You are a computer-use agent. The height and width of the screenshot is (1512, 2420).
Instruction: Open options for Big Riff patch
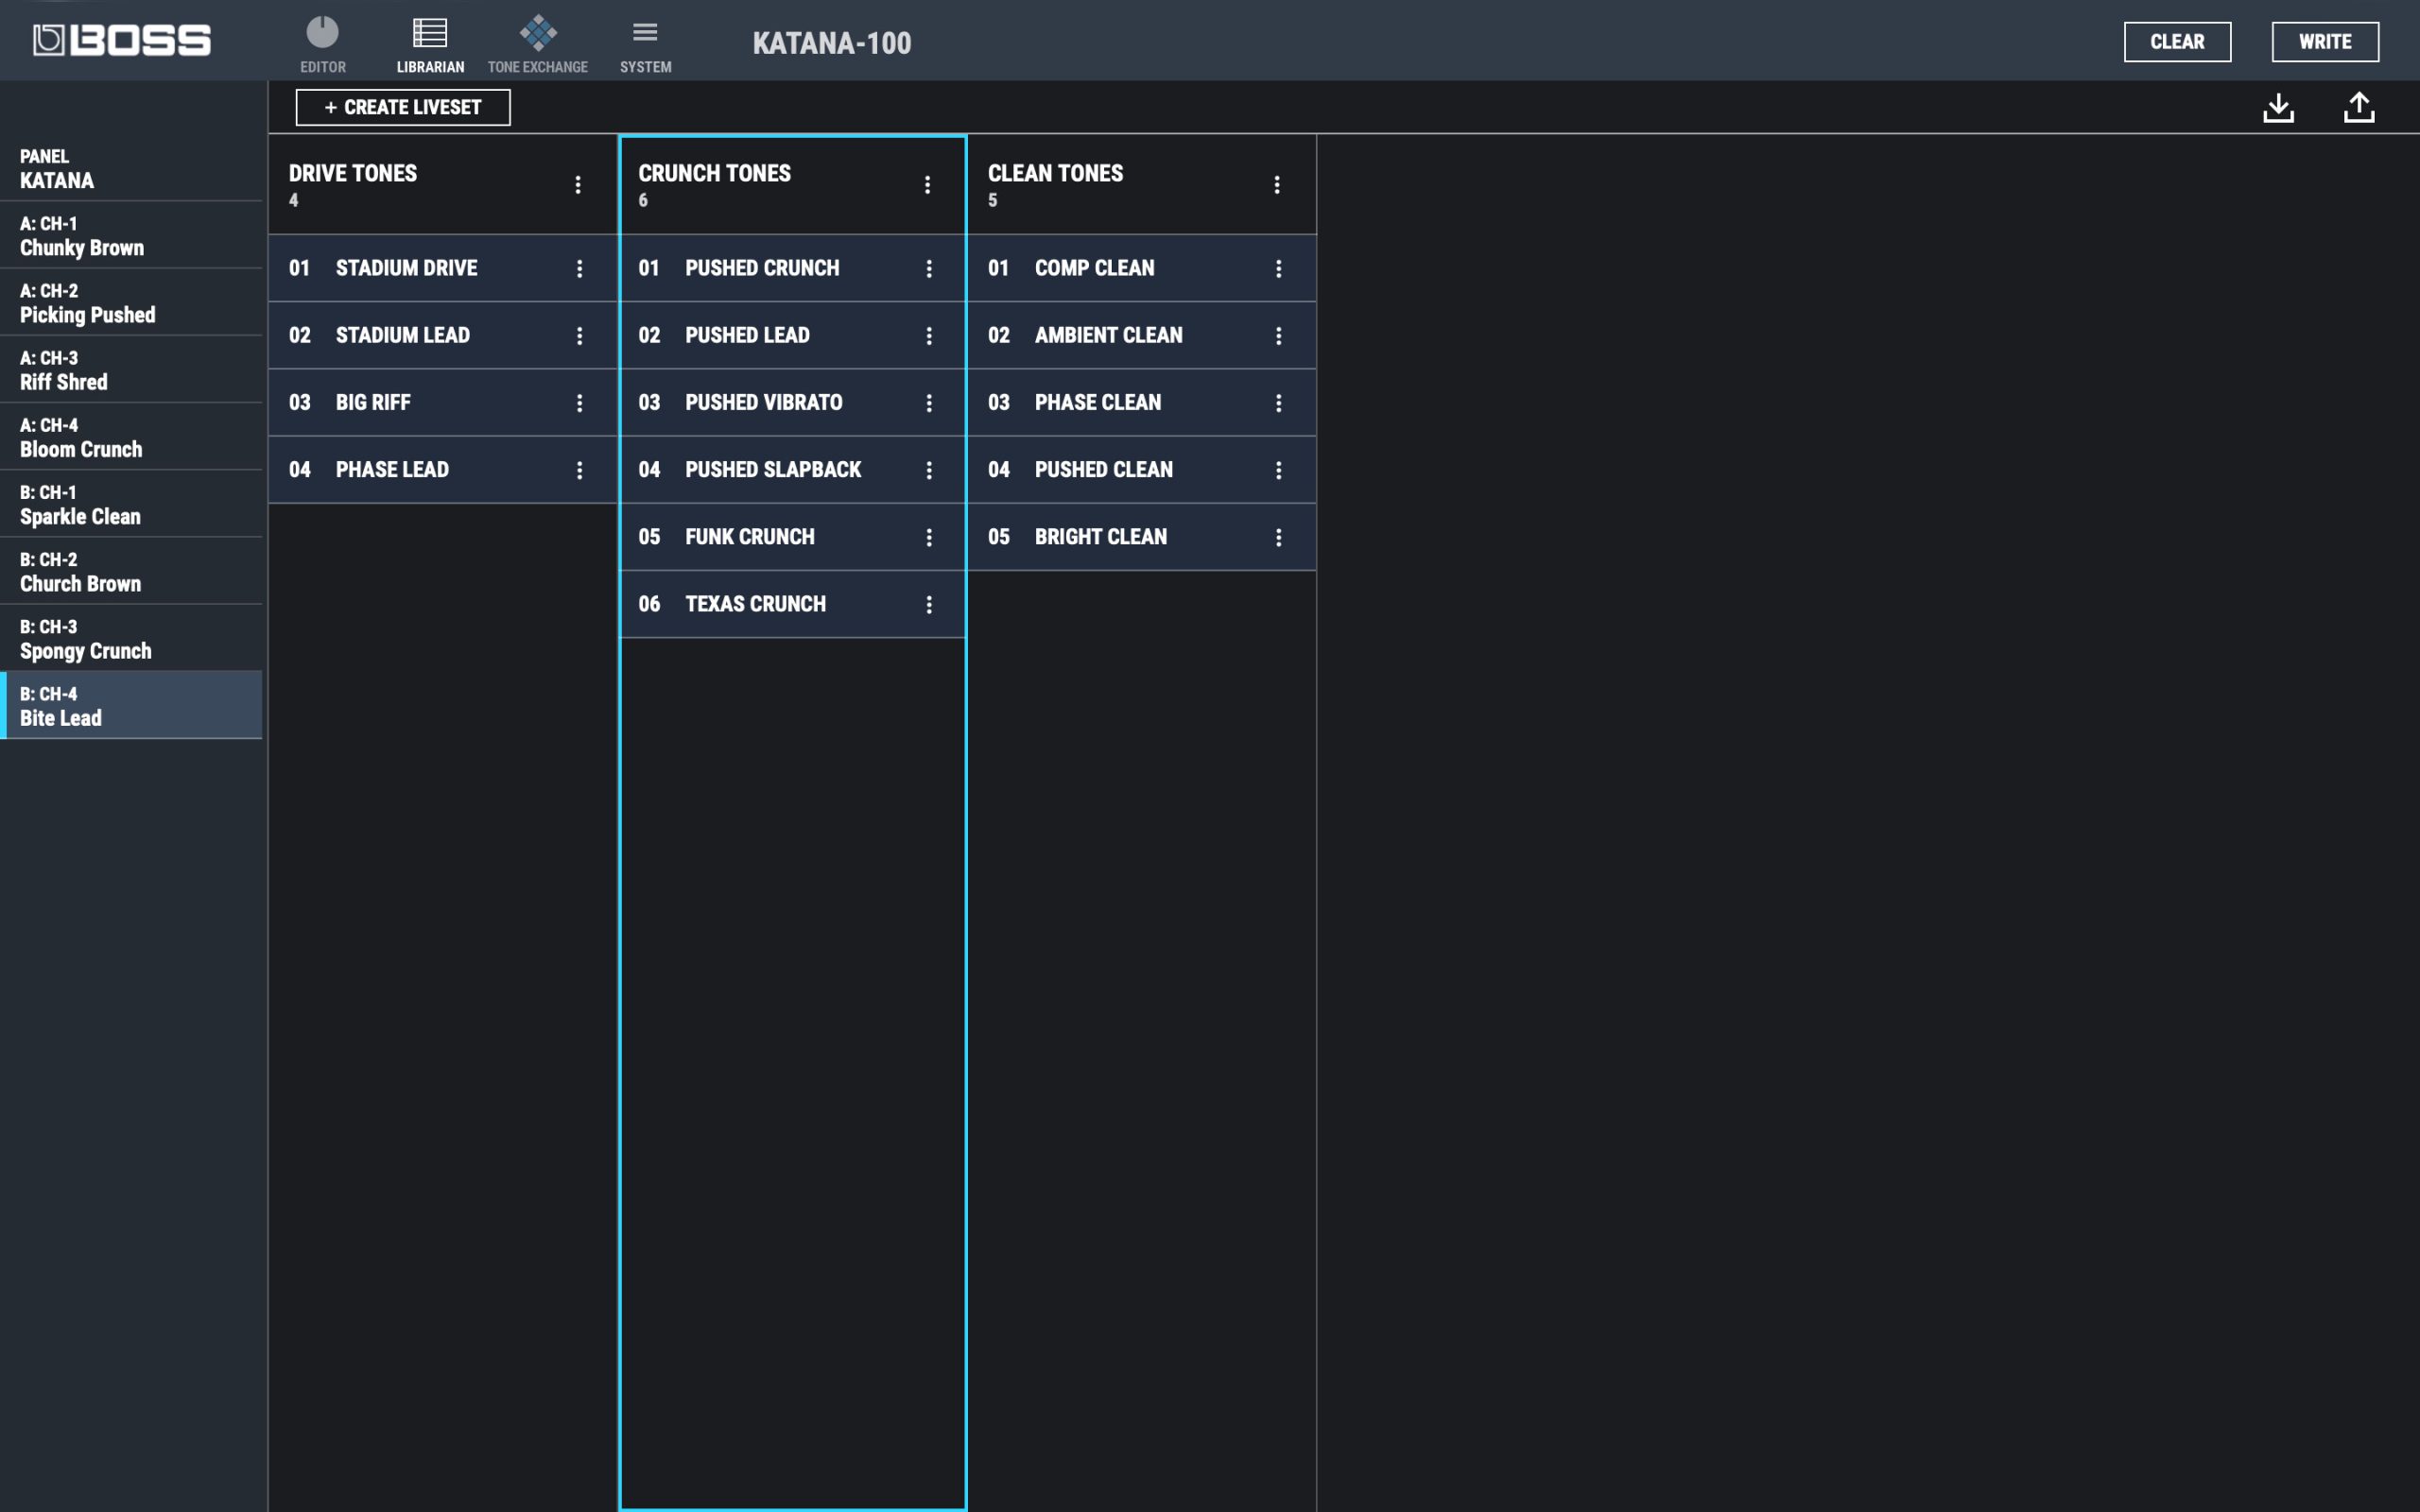pos(579,403)
